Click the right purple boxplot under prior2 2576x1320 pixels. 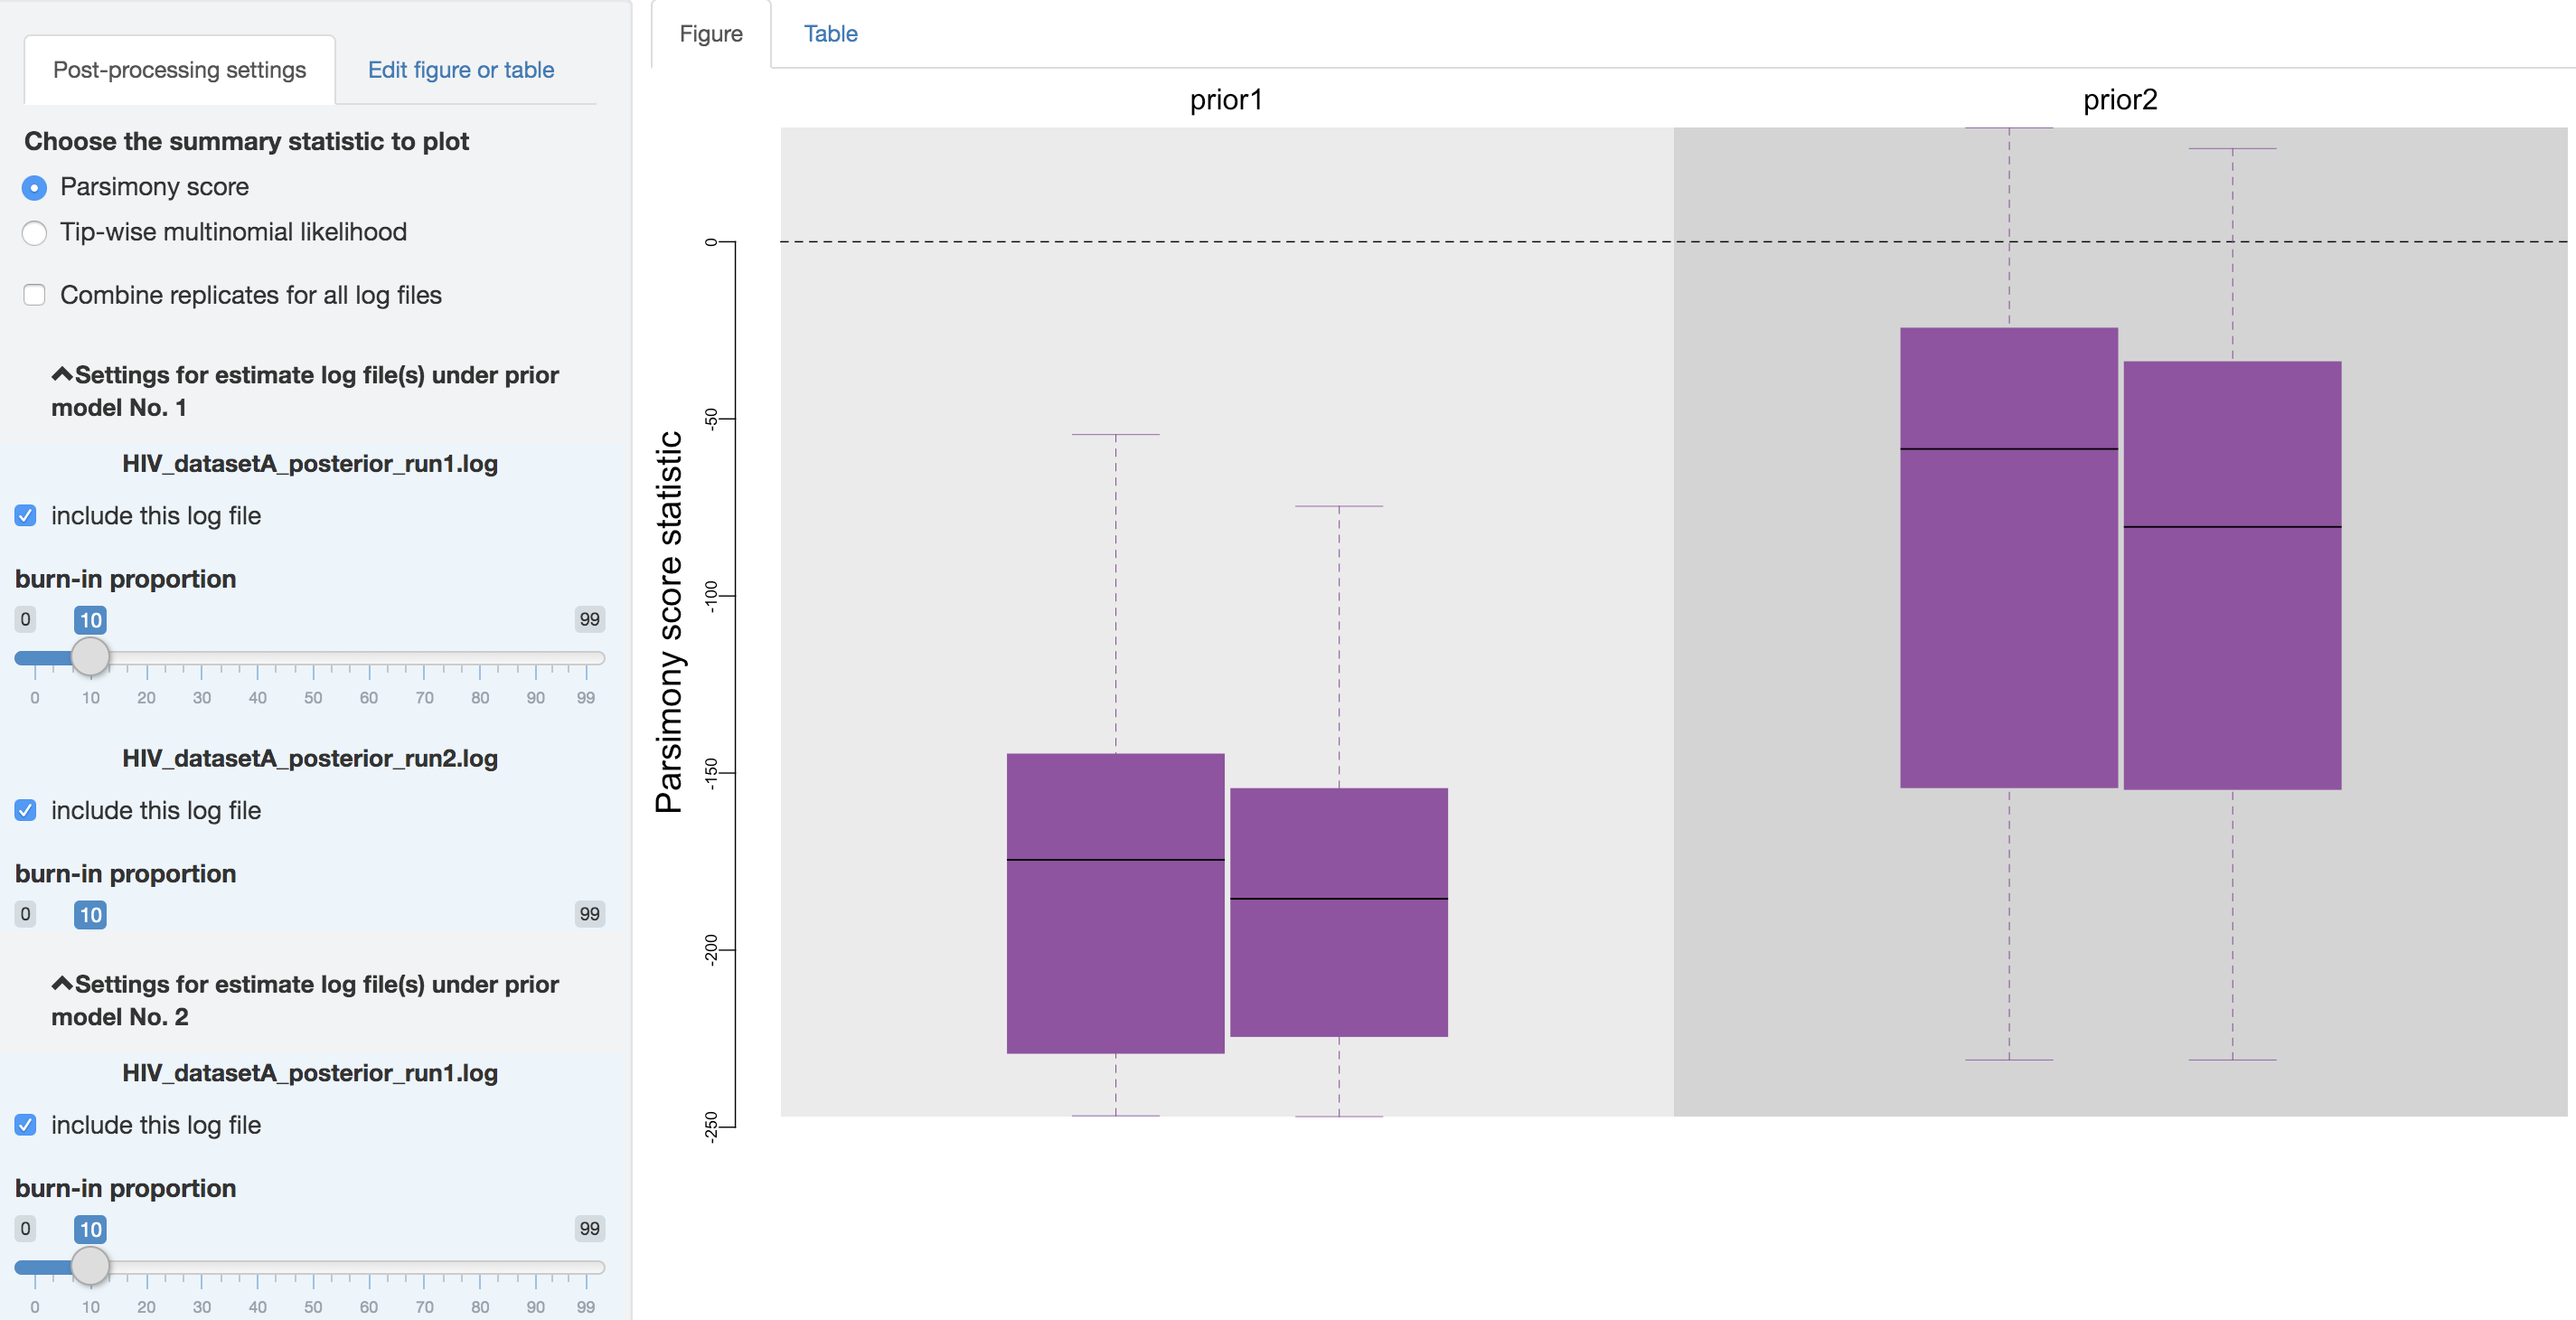[2232, 575]
